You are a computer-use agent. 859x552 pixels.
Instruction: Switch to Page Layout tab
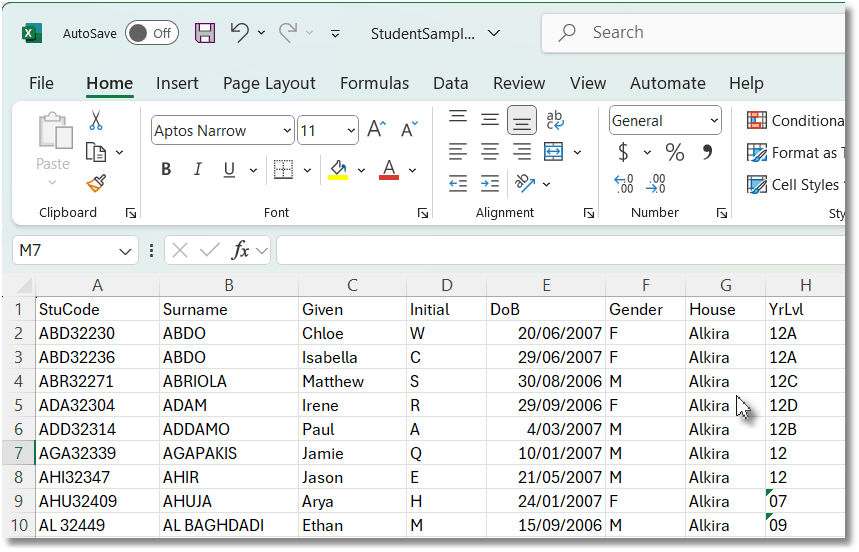tap(269, 83)
